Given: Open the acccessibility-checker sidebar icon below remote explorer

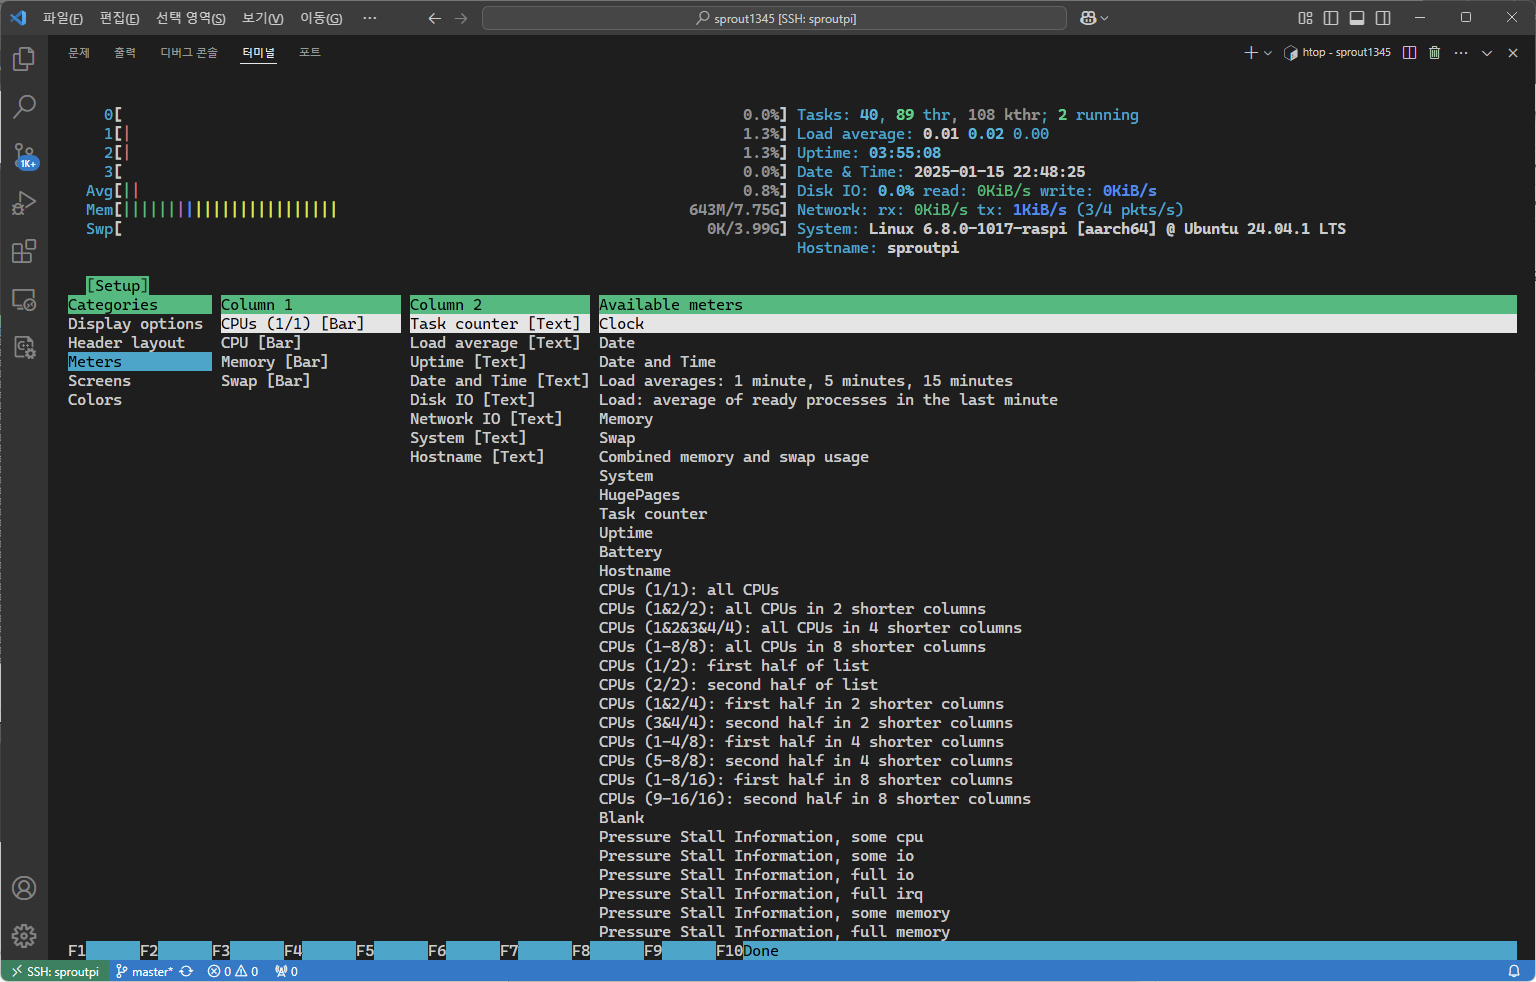Looking at the screenshot, I should [24, 347].
